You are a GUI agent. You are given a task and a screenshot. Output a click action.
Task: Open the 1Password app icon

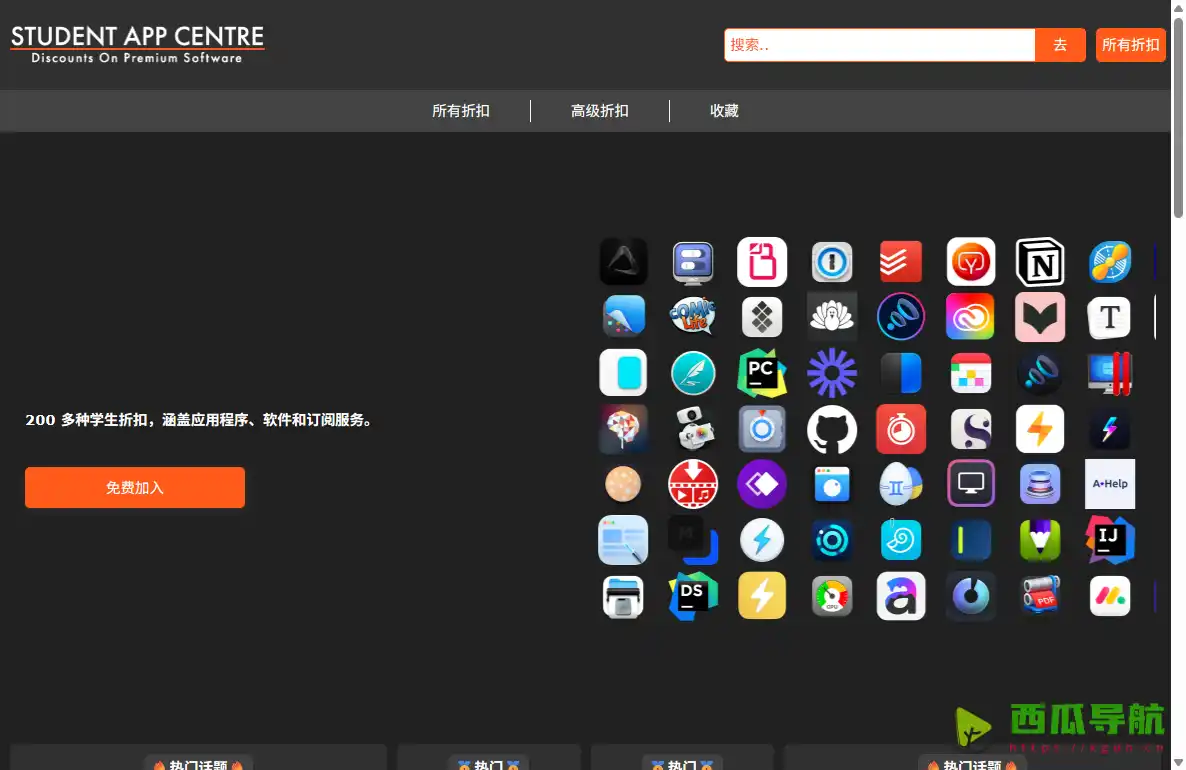tap(831, 262)
